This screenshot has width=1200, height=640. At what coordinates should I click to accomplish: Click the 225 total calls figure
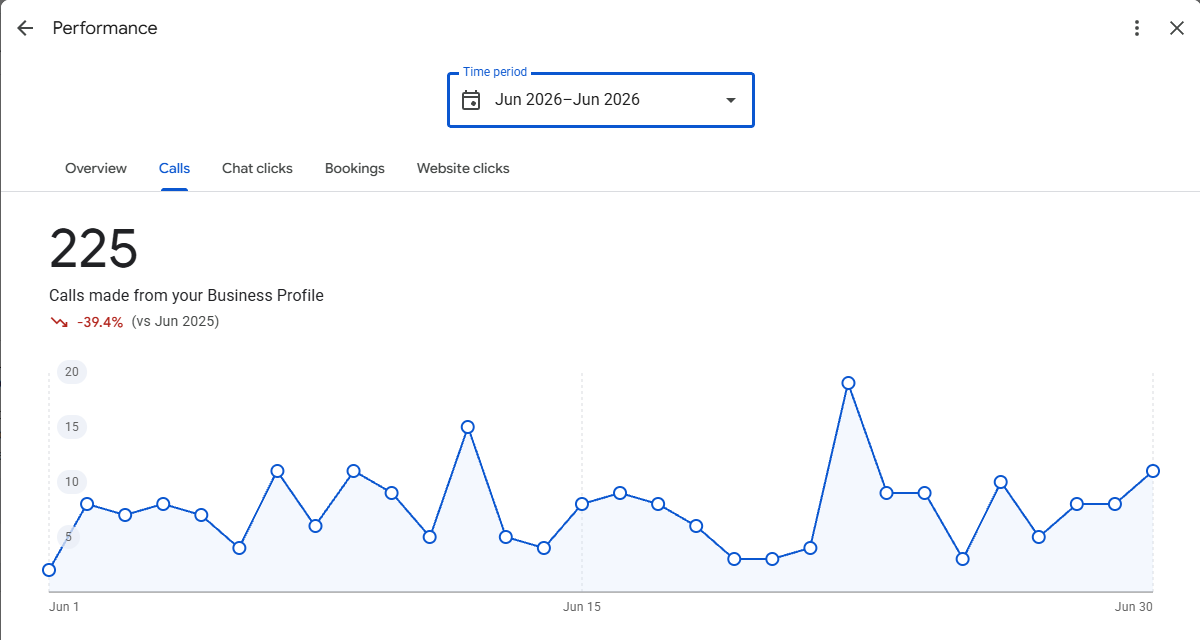coord(93,248)
